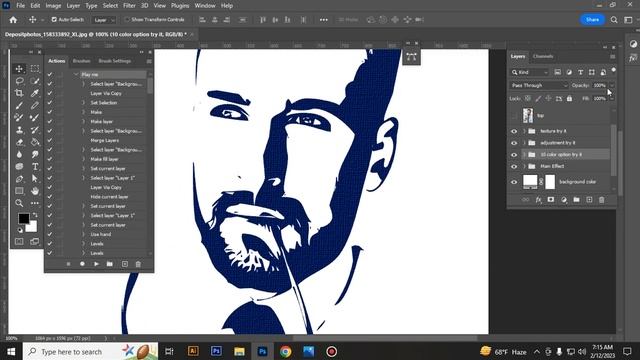Toggle Auto-Select checkbox

54,20
